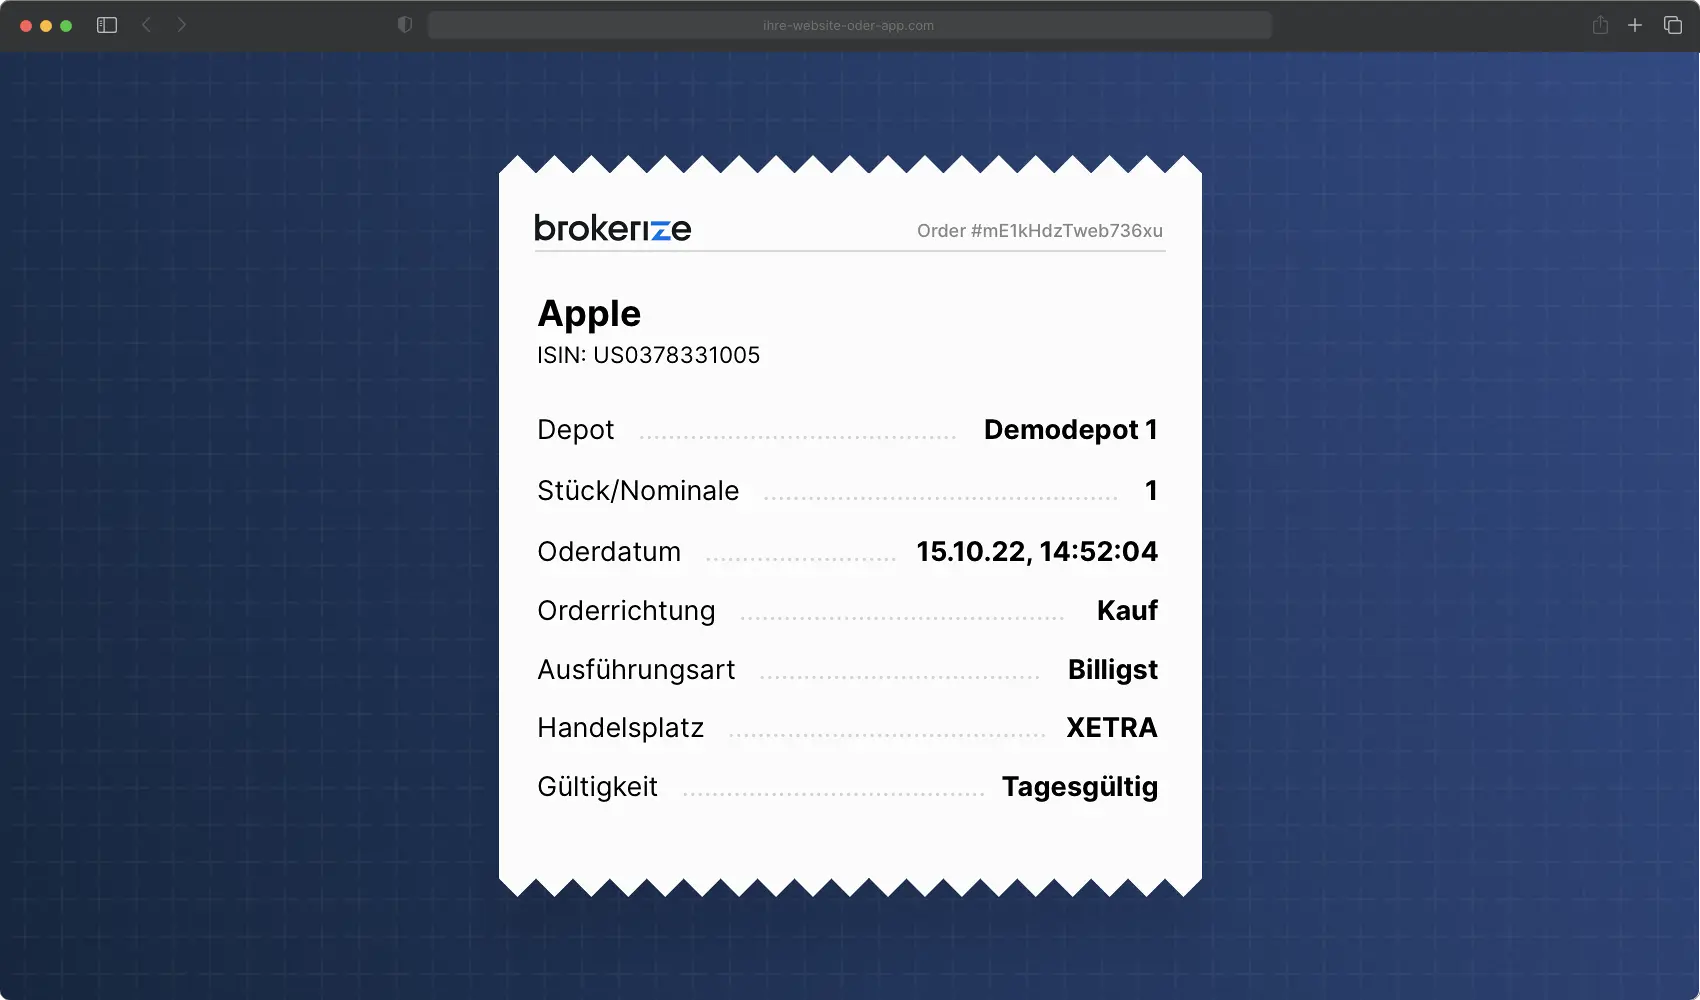Click the Stück/Nominale label
Screen dimensions: 1700x1000
pyautogui.click(x=638, y=491)
